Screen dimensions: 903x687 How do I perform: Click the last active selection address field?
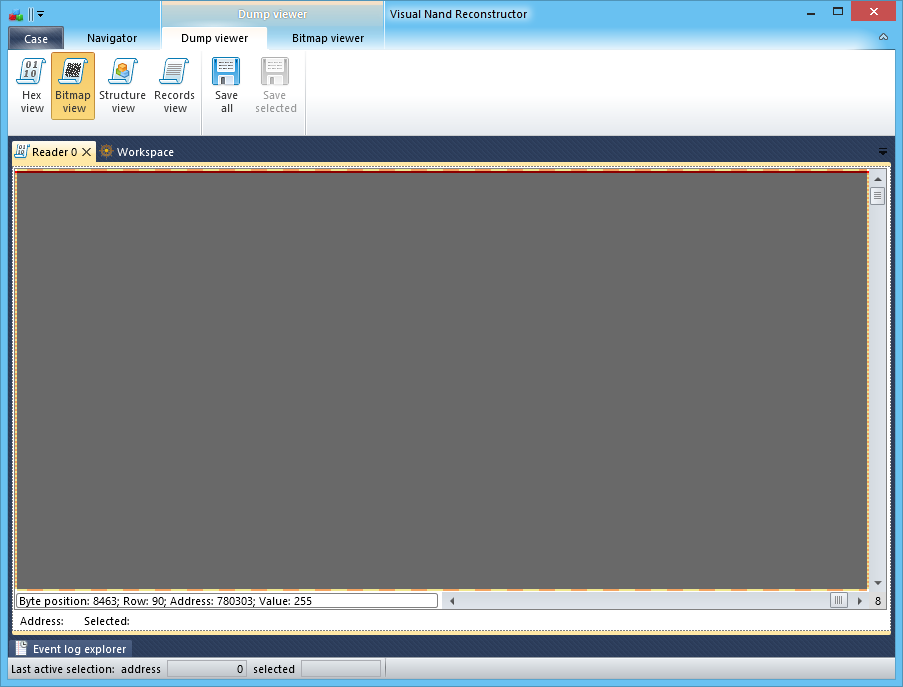click(x=207, y=669)
